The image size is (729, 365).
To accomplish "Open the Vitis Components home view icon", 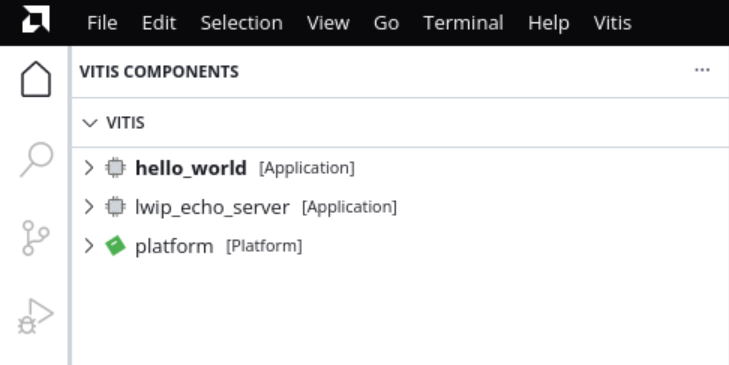I will point(36,80).
